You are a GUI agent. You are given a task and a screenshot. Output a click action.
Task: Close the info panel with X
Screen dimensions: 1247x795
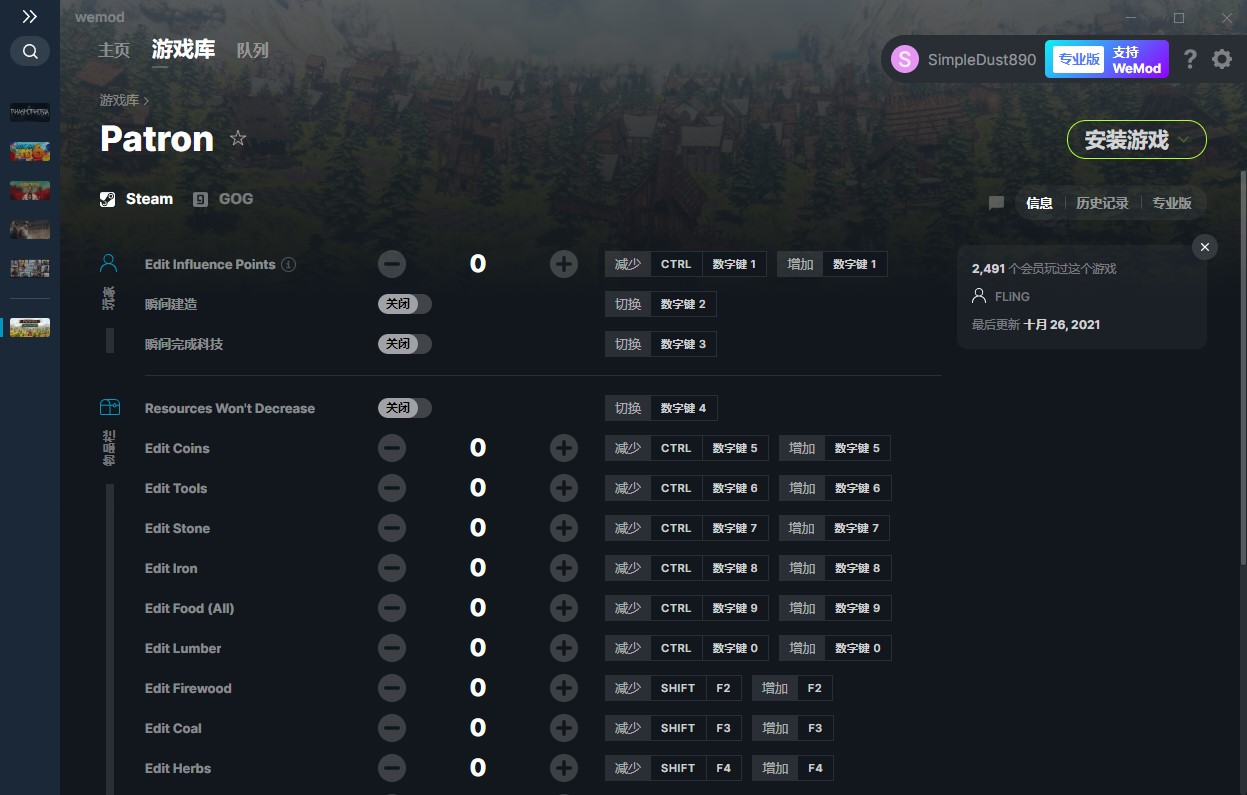(1205, 247)
